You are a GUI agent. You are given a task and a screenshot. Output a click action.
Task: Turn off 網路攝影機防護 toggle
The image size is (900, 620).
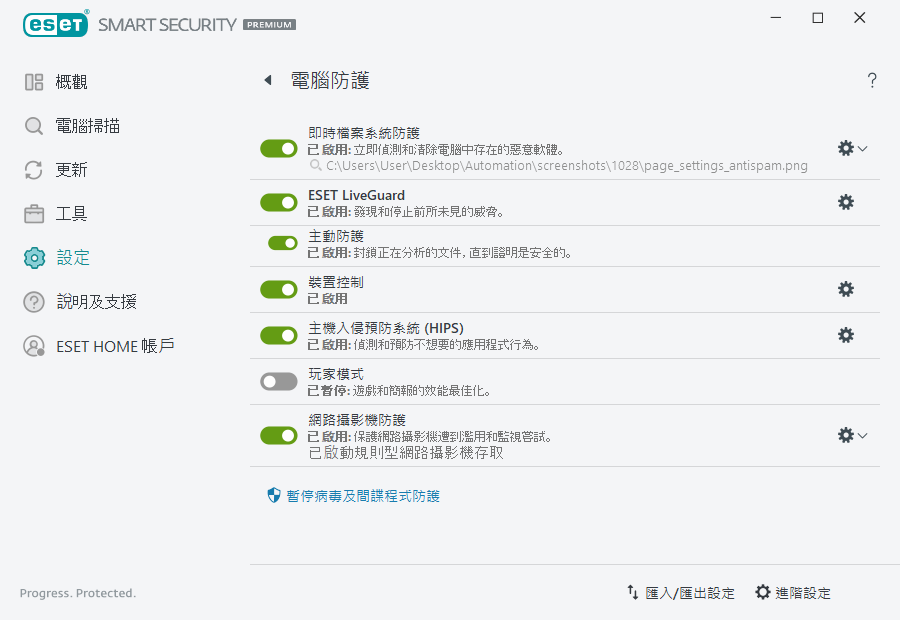point(278,432)
